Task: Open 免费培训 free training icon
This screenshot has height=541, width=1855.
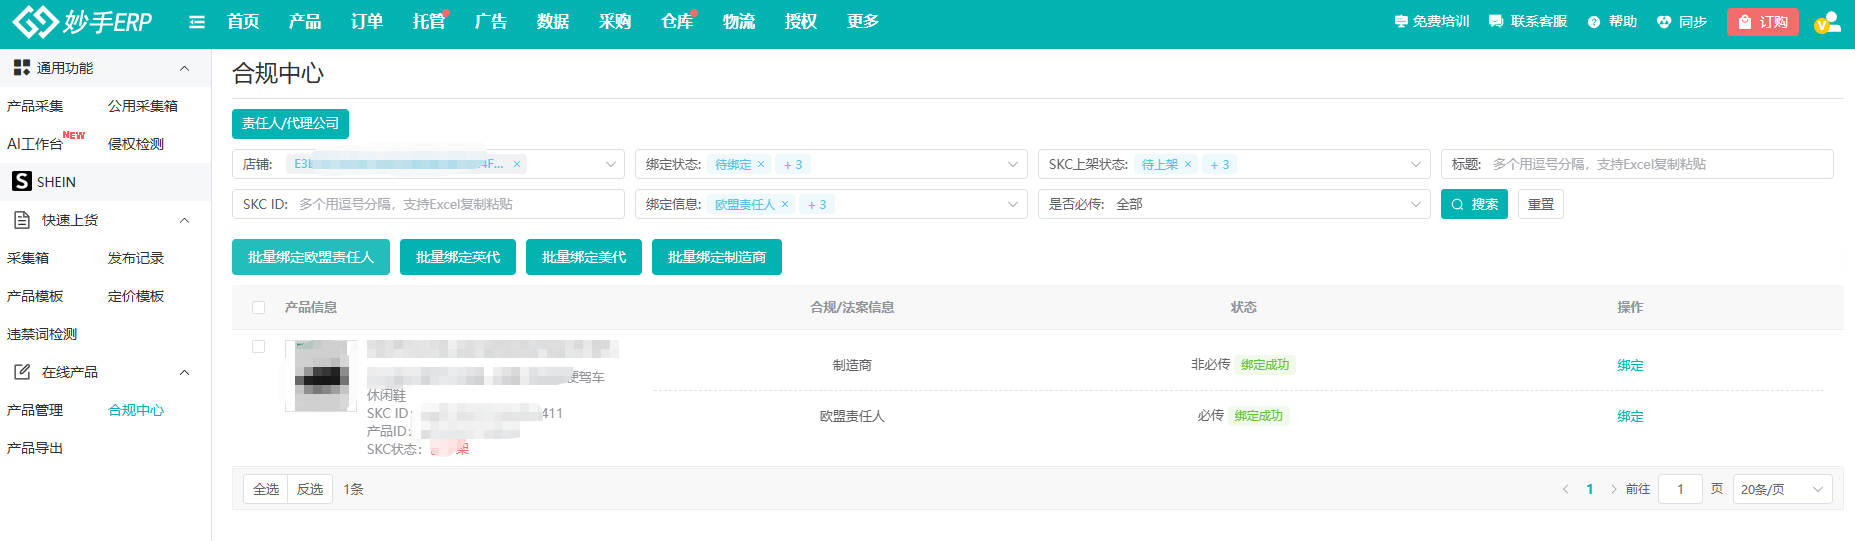Action: [x=1401, y=22]
